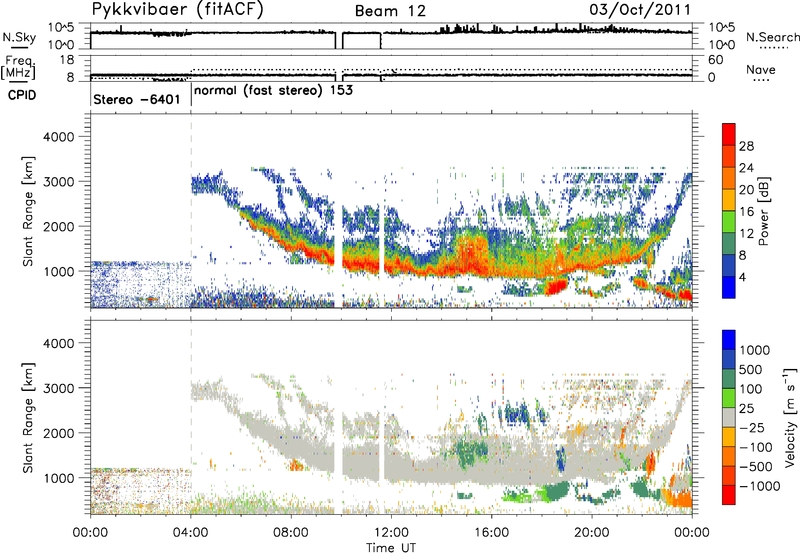Viewport: 800px width, 554px height.
Task: Click the 'Velocity [m s-1]' color bar label
Action: point(790,417)
